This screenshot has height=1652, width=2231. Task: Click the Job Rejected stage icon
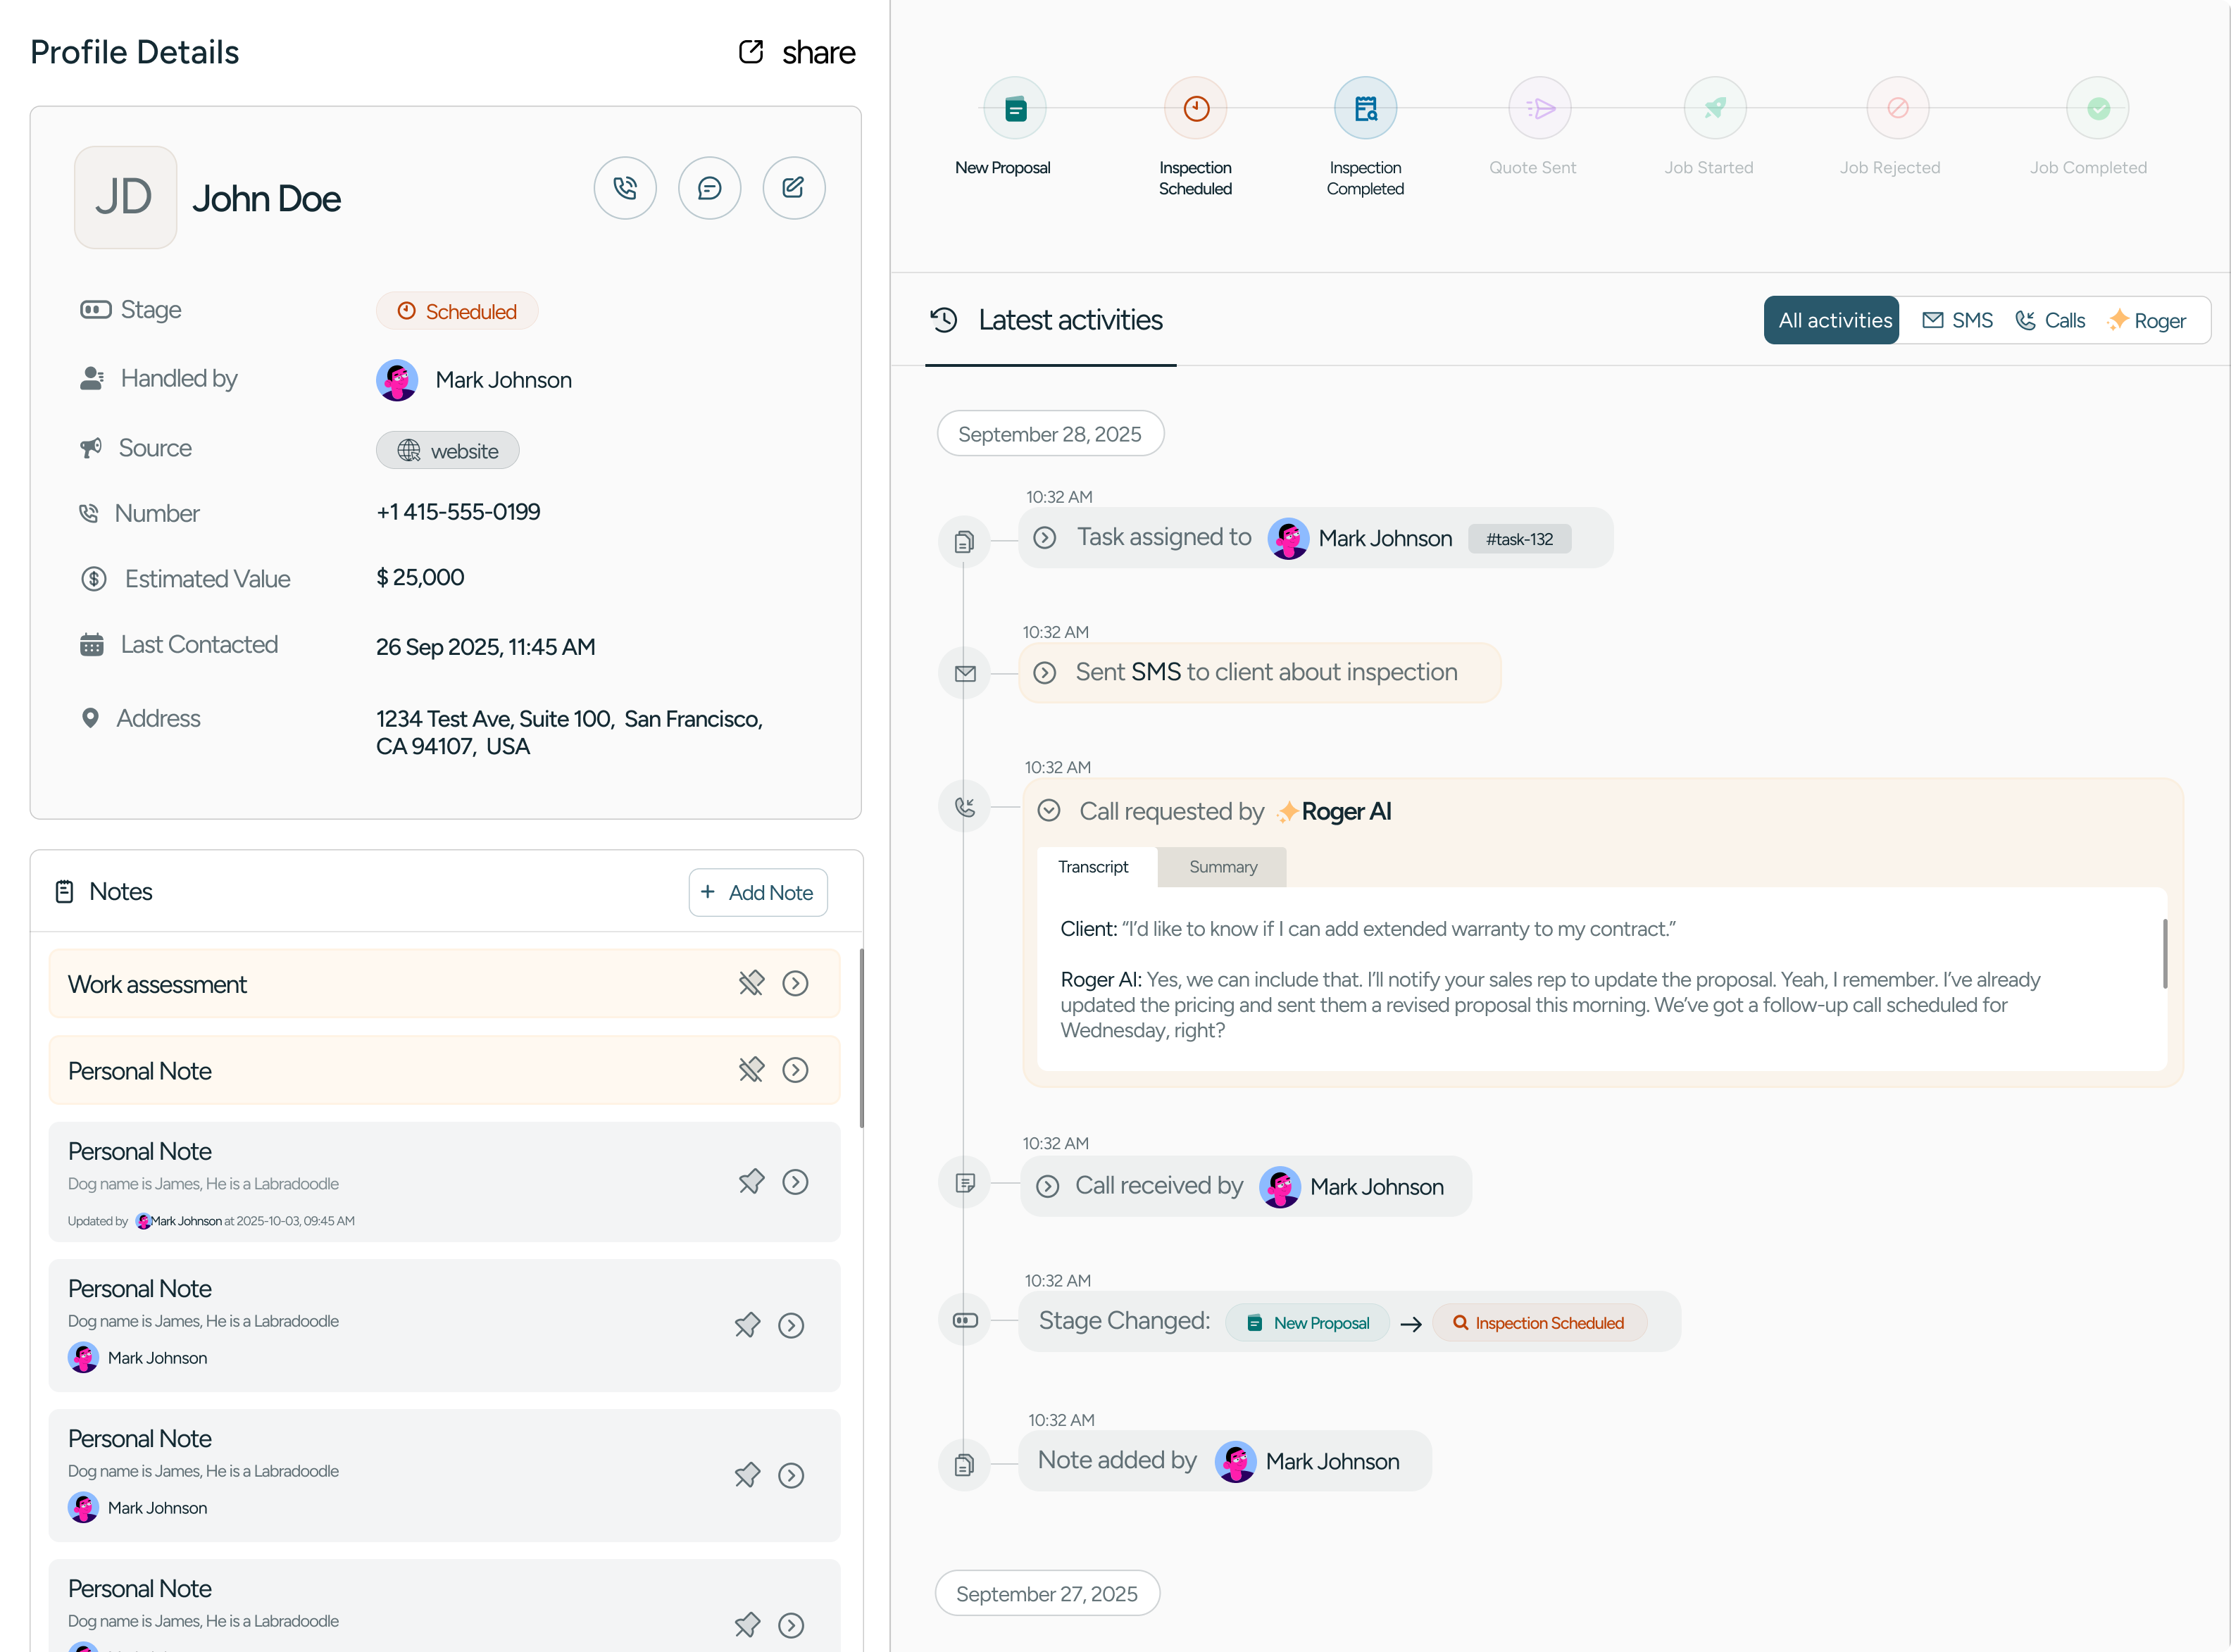click(1897, 108)
